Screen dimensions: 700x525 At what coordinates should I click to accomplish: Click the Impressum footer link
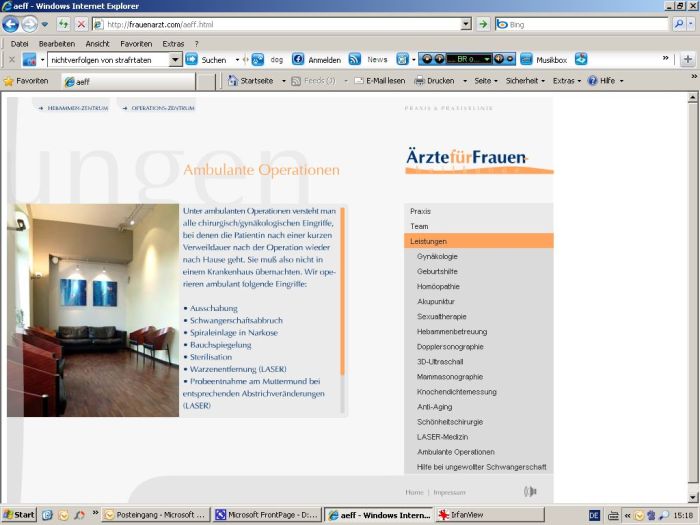[449, 492]
